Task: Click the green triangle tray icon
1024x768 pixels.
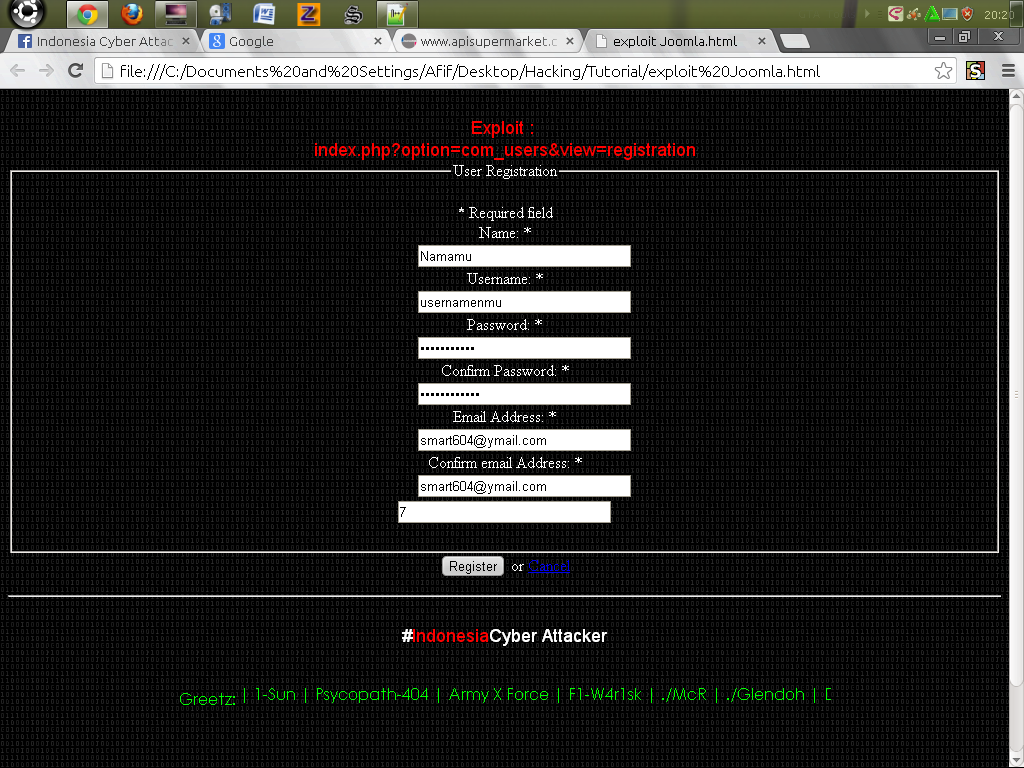Action: pyautogui.click(x=933, y=14)
